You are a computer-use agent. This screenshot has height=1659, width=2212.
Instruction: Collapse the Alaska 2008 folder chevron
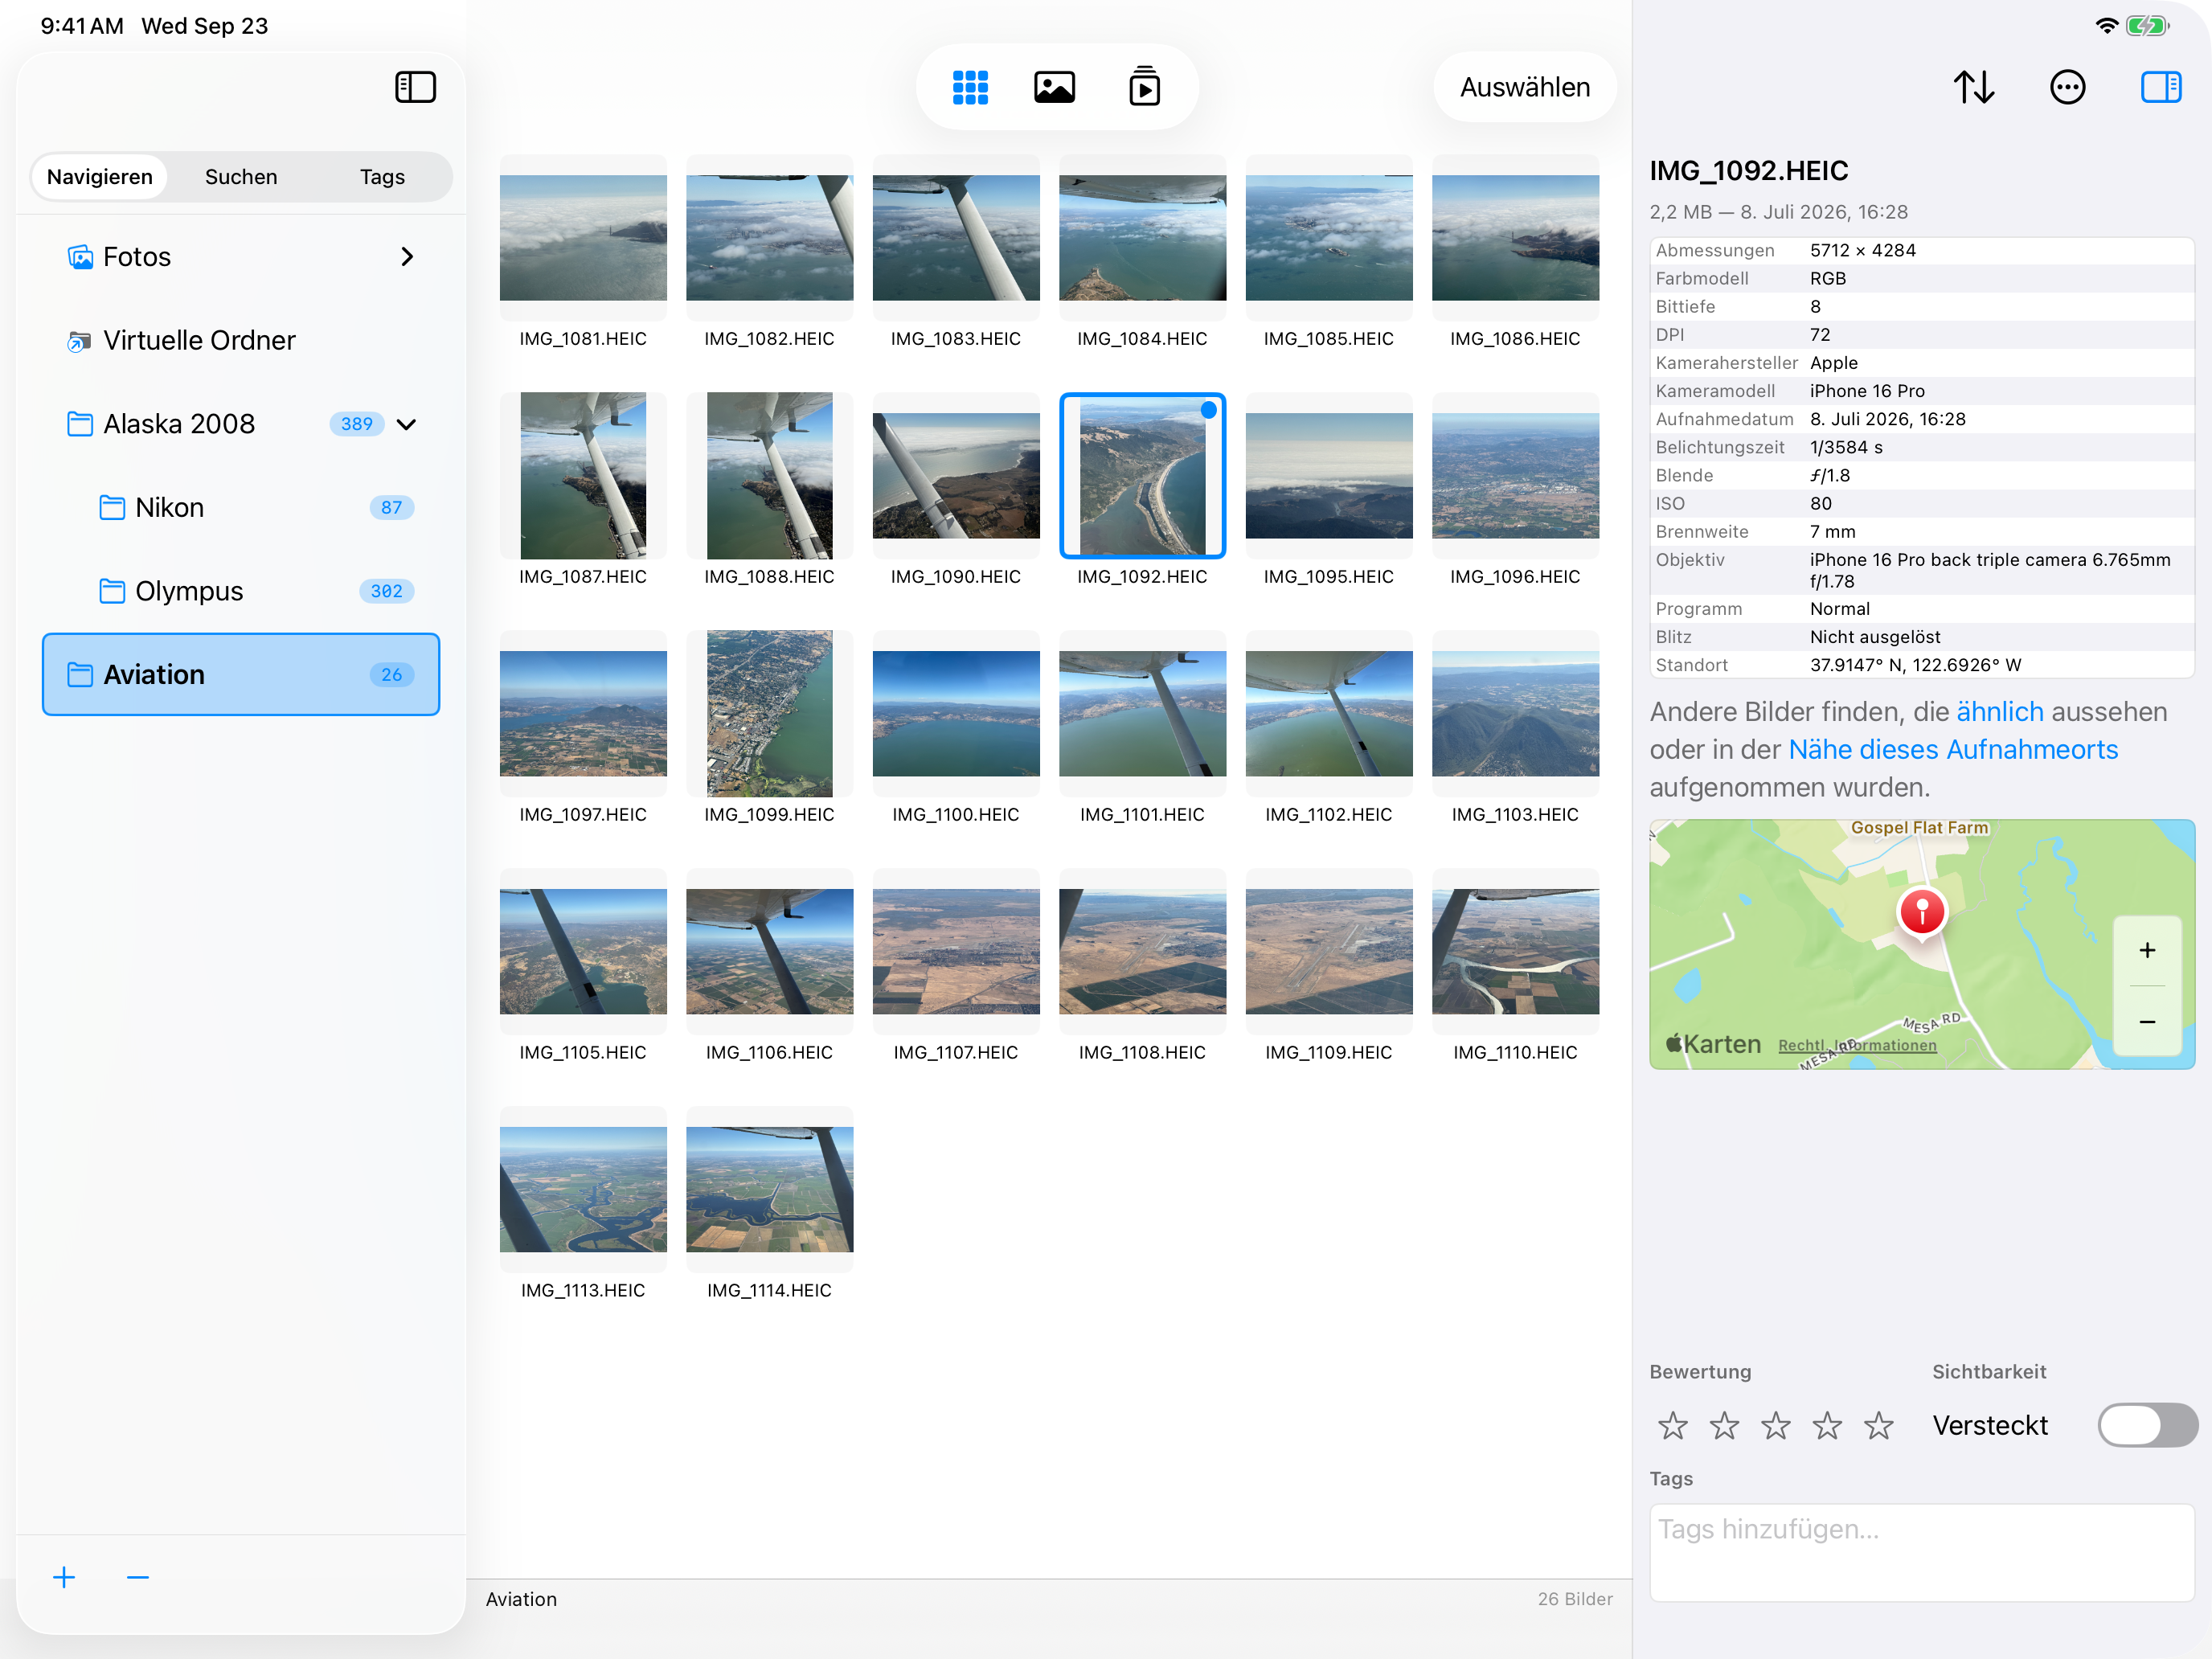(x=406, y=424)
